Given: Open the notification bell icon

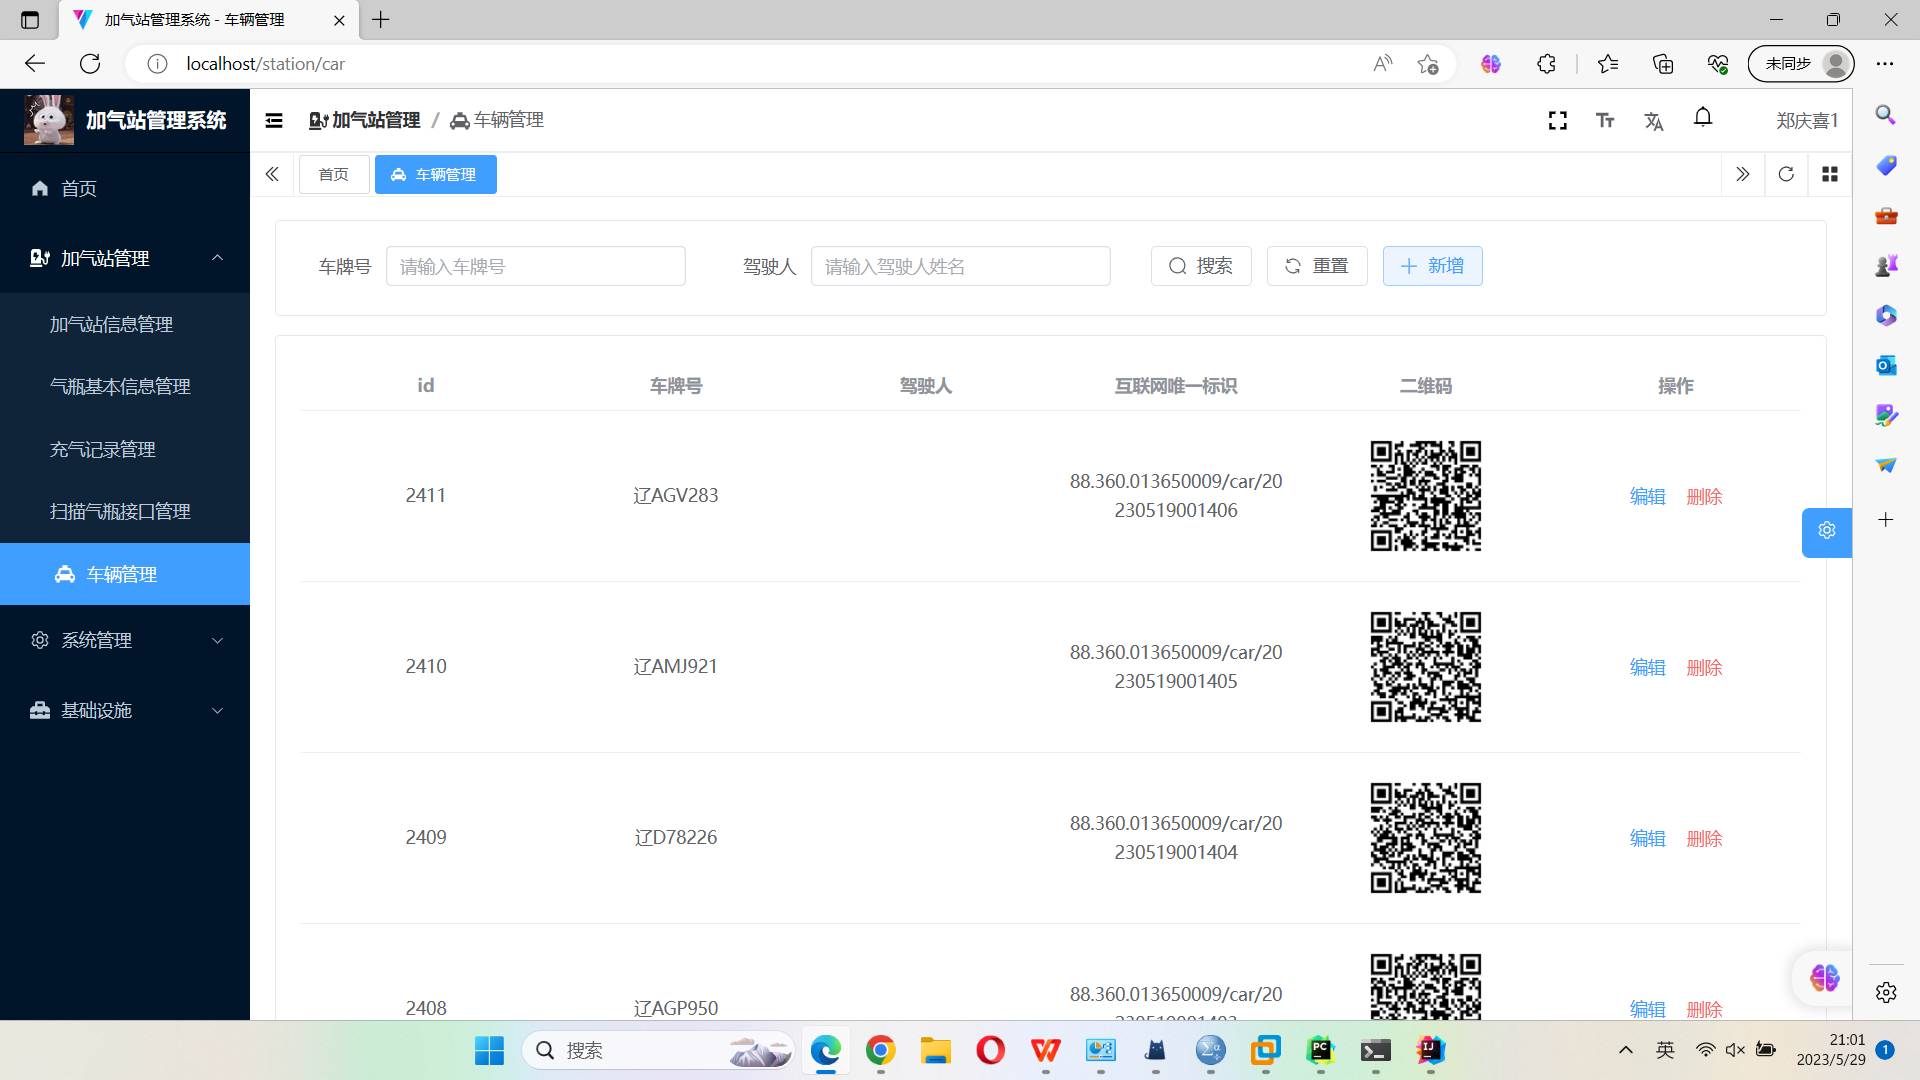Looking at the screenshot, I should [1702, 118].
